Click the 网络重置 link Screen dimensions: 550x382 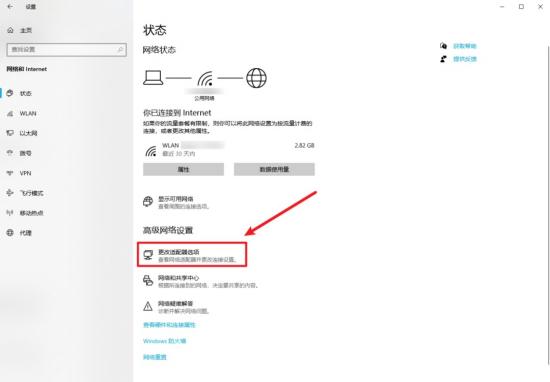pyautogui.click(x=155, y=357)
